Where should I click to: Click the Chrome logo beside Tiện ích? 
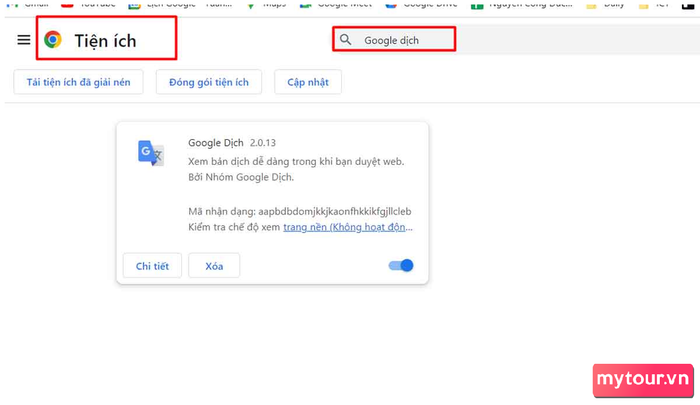pos(53,40)
